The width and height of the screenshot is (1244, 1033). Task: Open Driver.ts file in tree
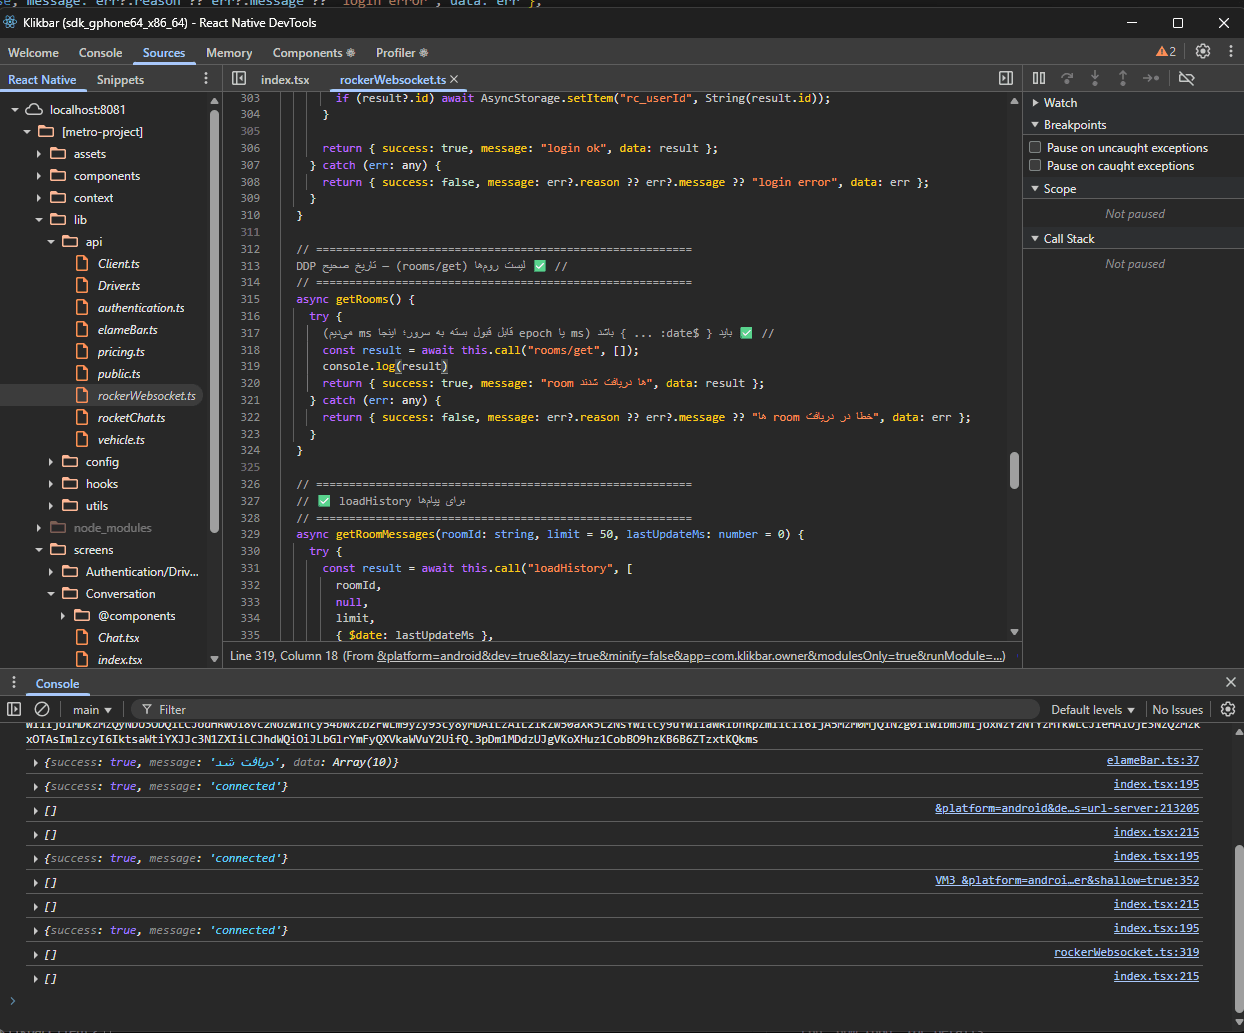(x=118, y=286)
